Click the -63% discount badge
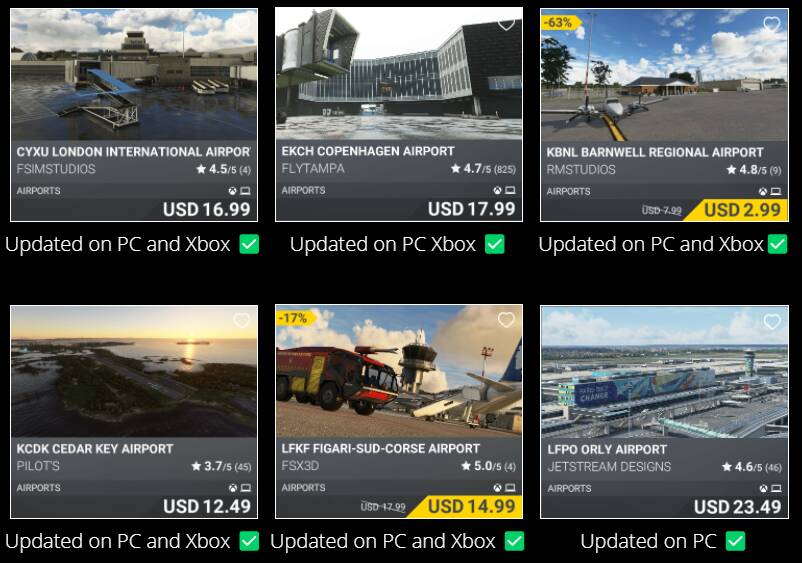802x563 pixels. pos(561,22)
